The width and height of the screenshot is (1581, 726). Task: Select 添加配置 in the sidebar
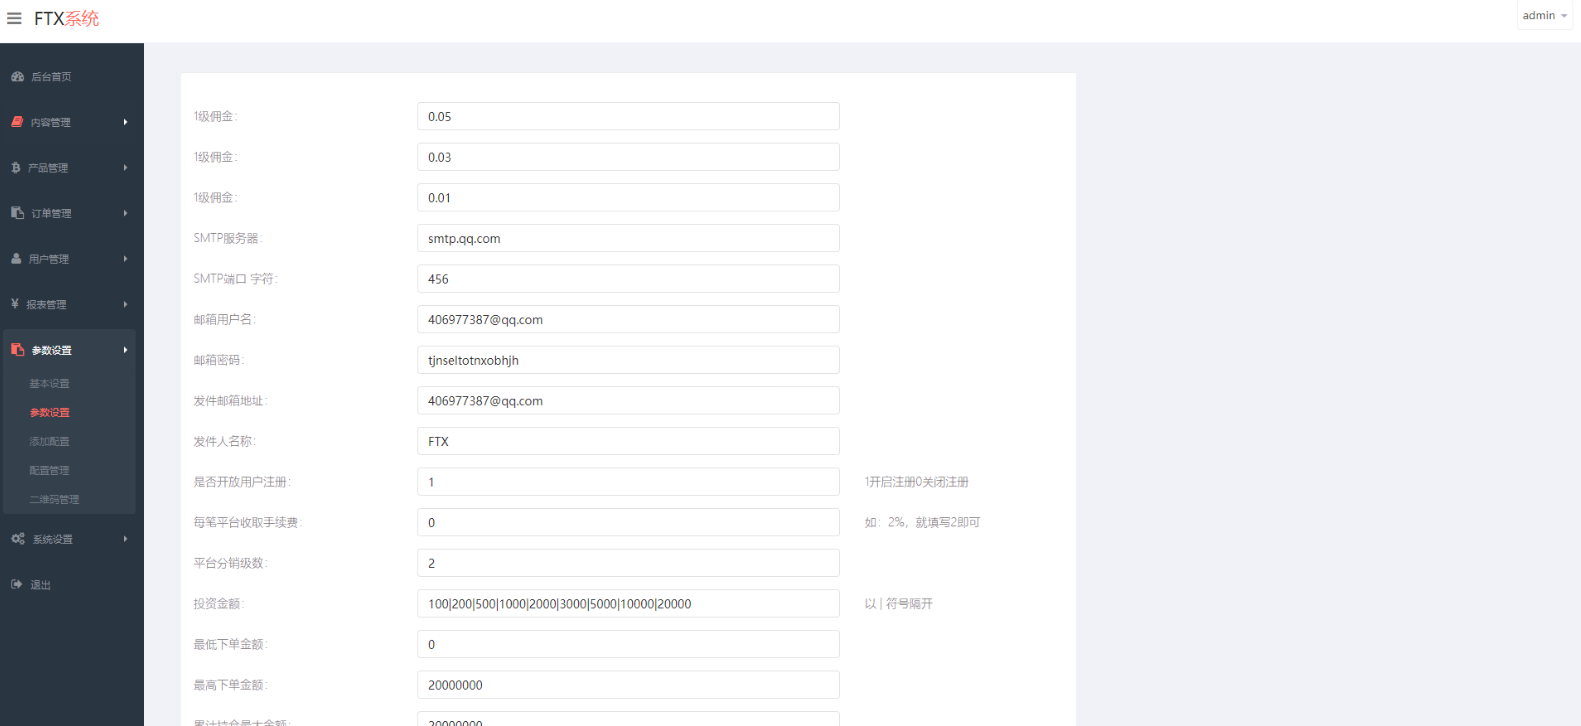[x=50, y=442]
